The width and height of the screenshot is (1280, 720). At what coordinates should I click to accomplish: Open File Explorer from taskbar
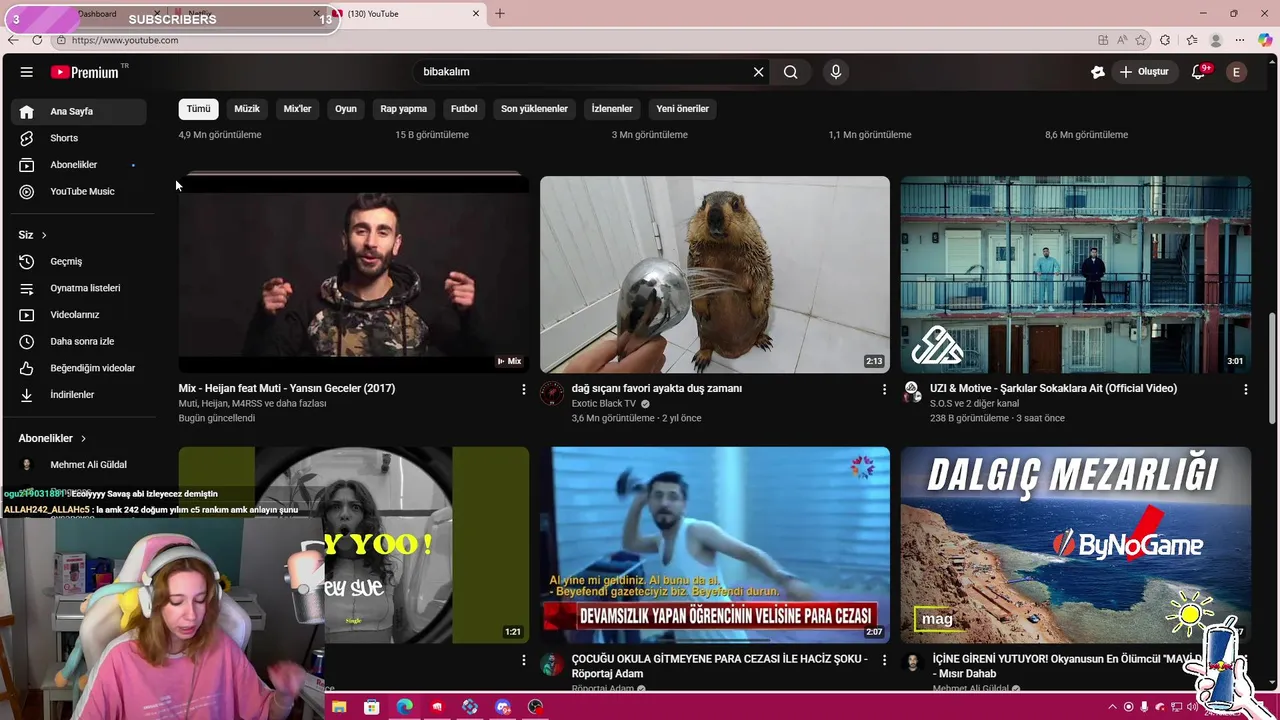(339, 707)
